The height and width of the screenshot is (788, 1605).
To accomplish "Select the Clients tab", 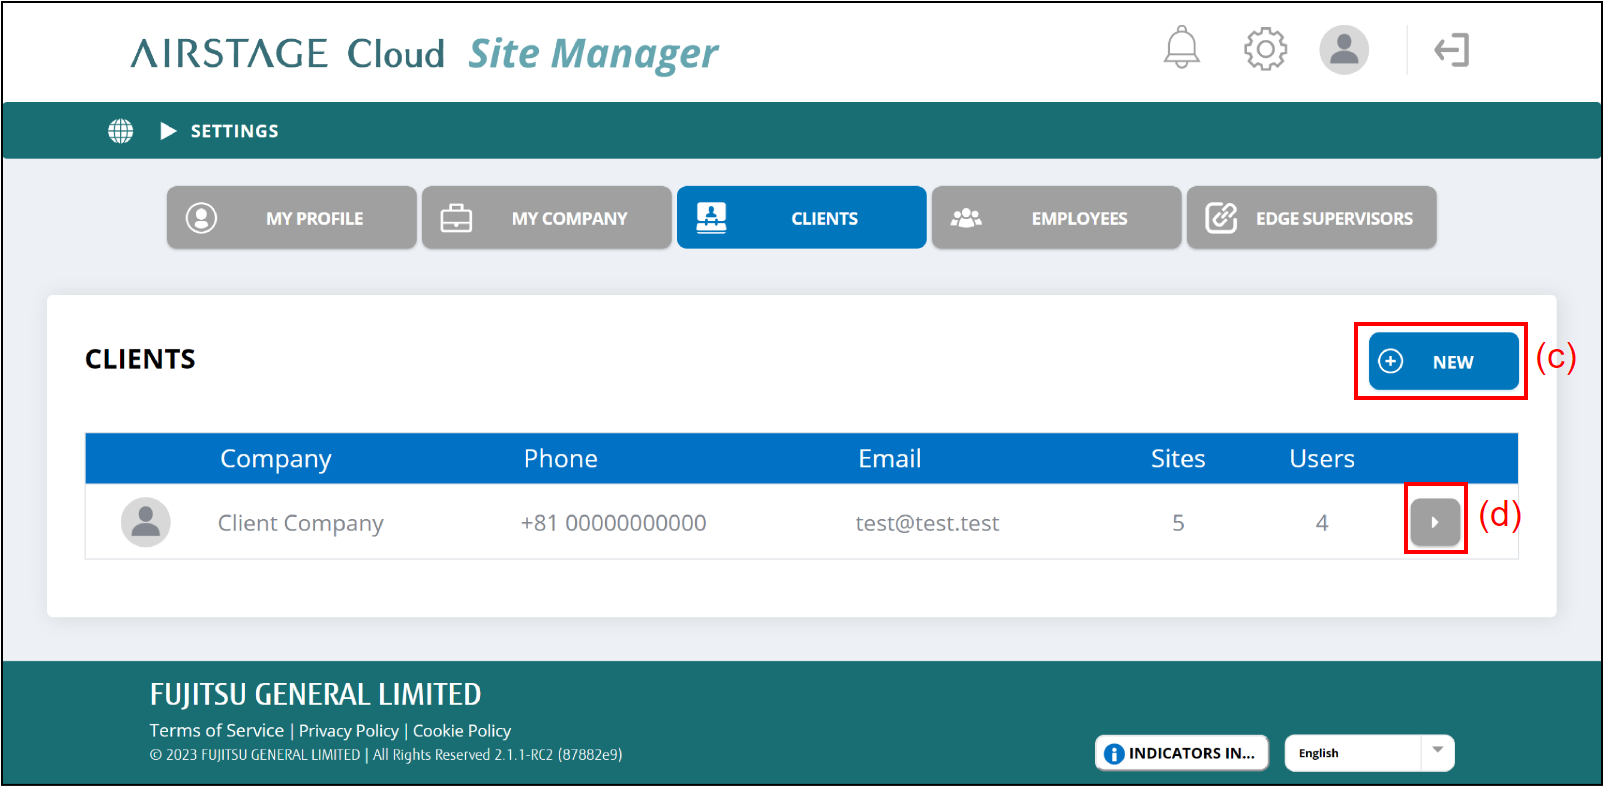I will tap(802, 218).
